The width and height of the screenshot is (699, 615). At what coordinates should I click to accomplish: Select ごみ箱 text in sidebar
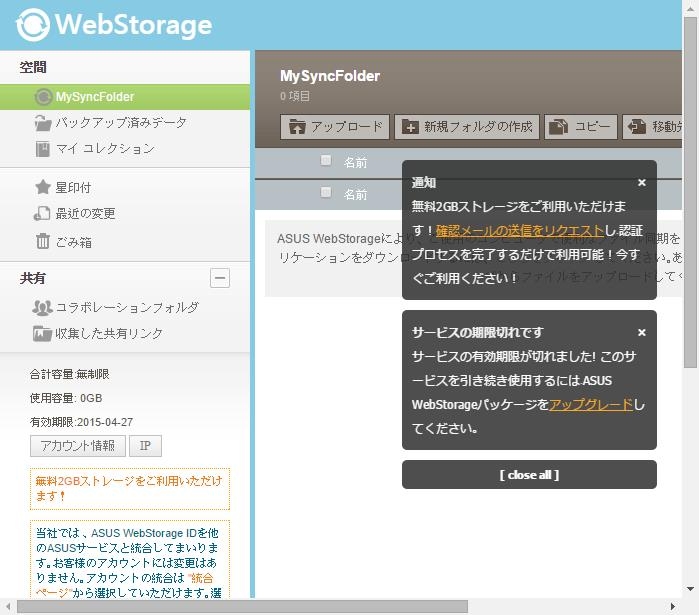pyautogui.click(x=74, y=242)
